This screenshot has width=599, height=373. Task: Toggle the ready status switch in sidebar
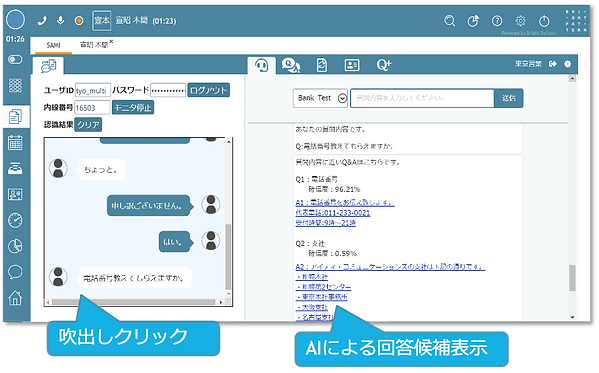pos(15,60)
